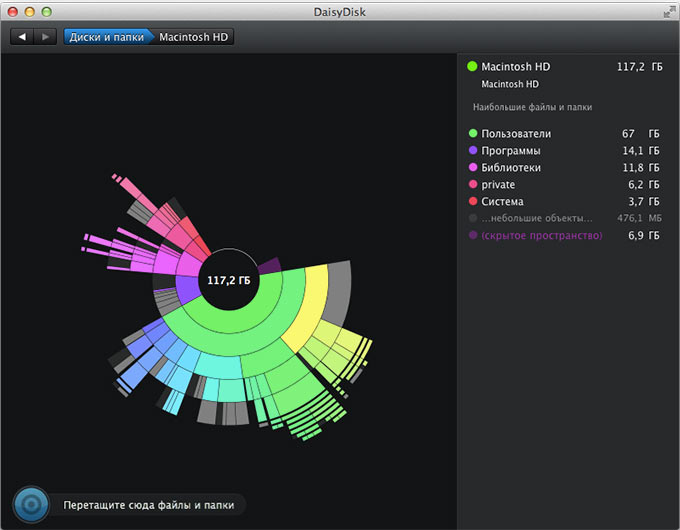Go forward with the right arrow button
The width and height of the screenshot is (680, 530).
(45, 37)
